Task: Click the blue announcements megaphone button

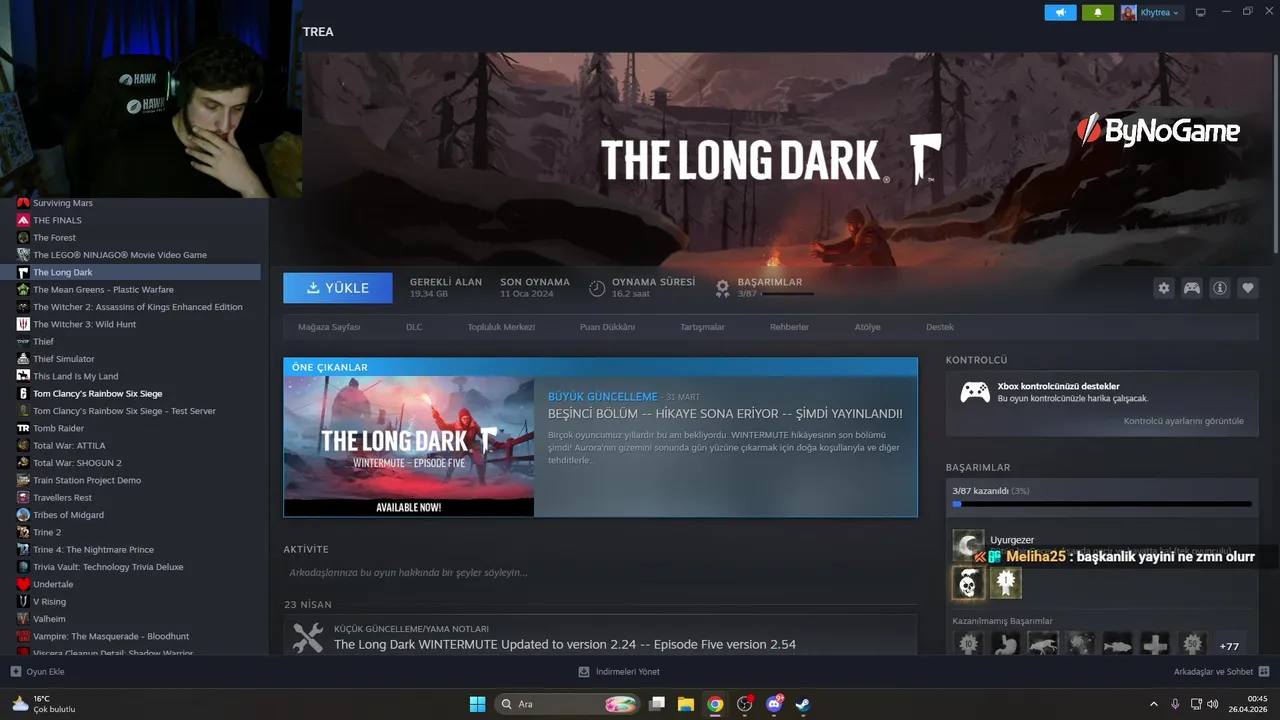Action: click(1060, 12)
